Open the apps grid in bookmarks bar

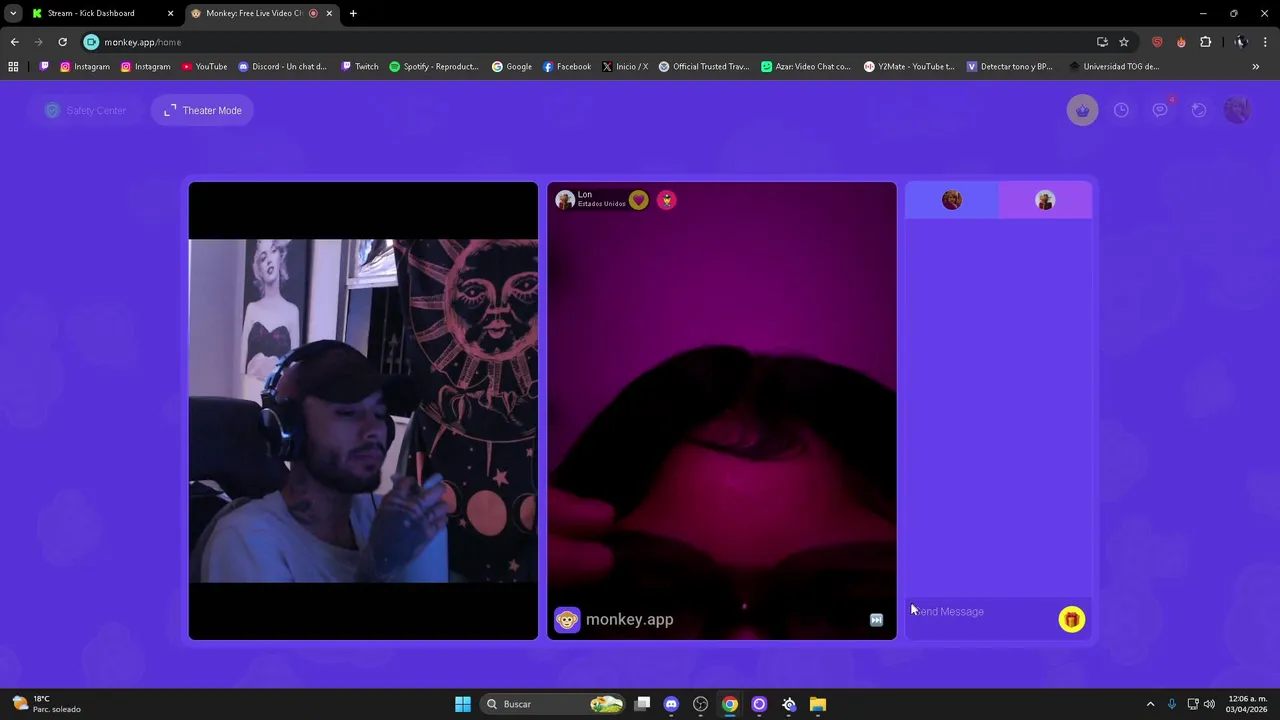pyautogui.click(x=13, y=67)
